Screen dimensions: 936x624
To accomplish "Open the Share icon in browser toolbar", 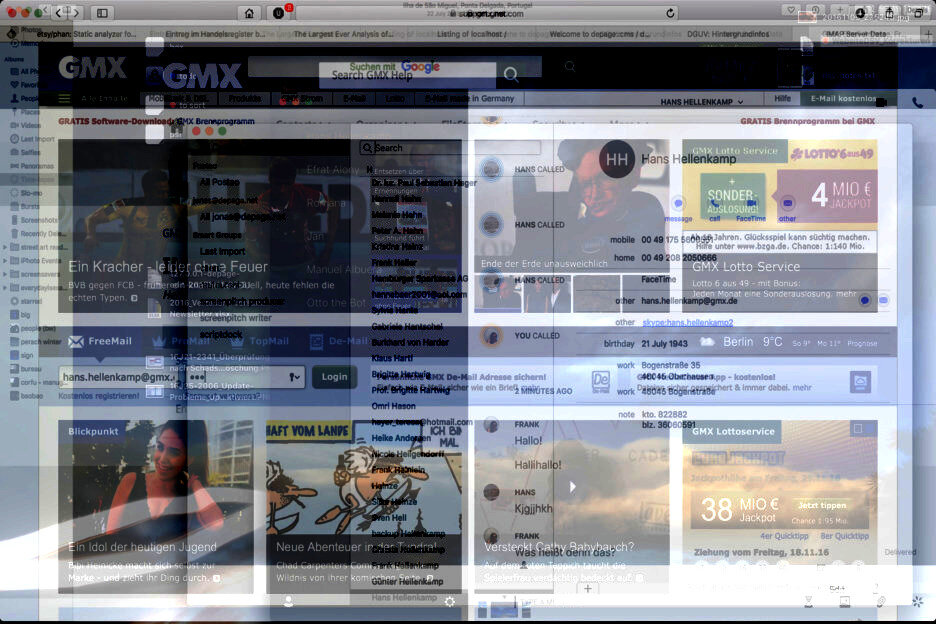I will 889,13.
